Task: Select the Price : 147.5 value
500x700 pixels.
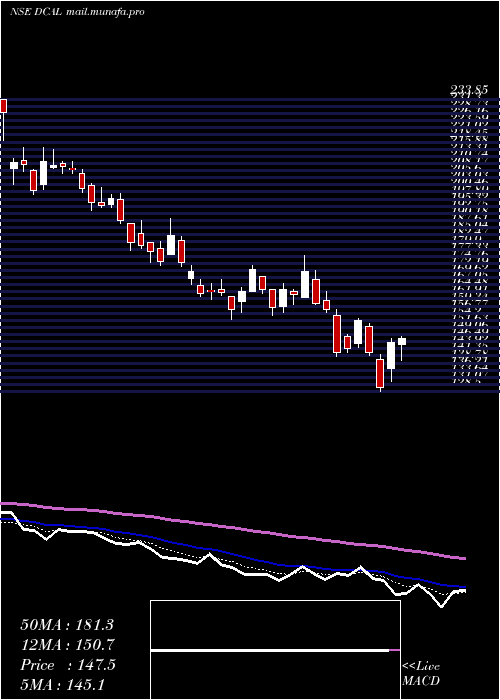Action: 68,665
